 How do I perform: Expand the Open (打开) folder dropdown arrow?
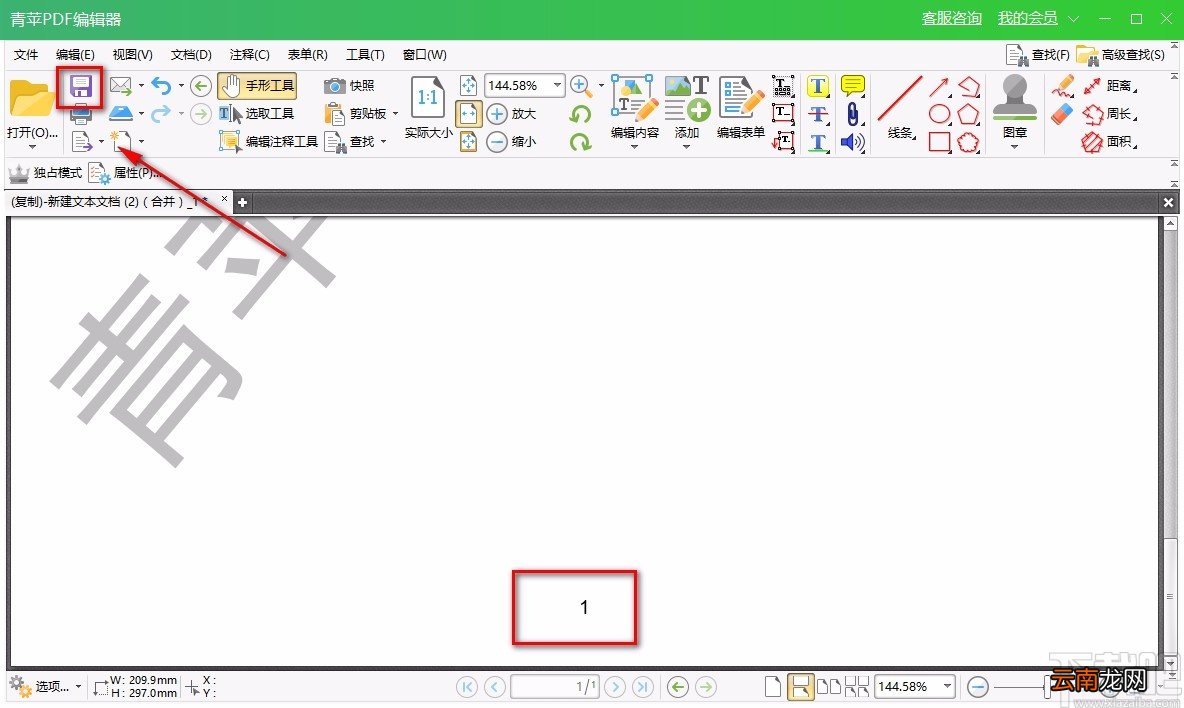click(32, 146)
